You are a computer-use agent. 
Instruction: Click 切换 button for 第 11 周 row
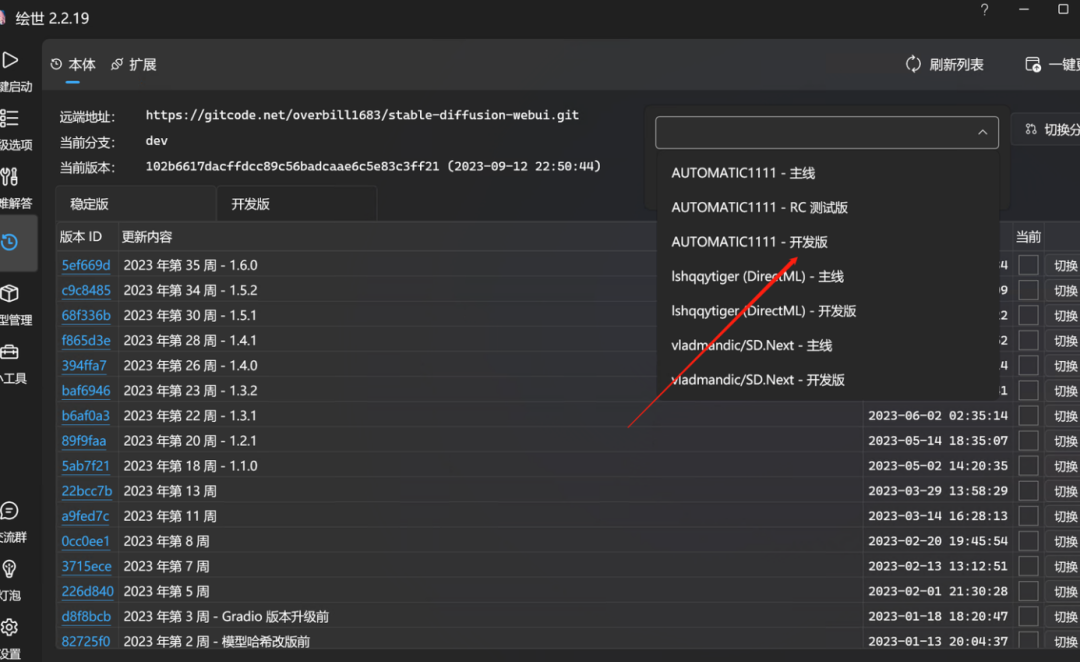(1064, 516)
